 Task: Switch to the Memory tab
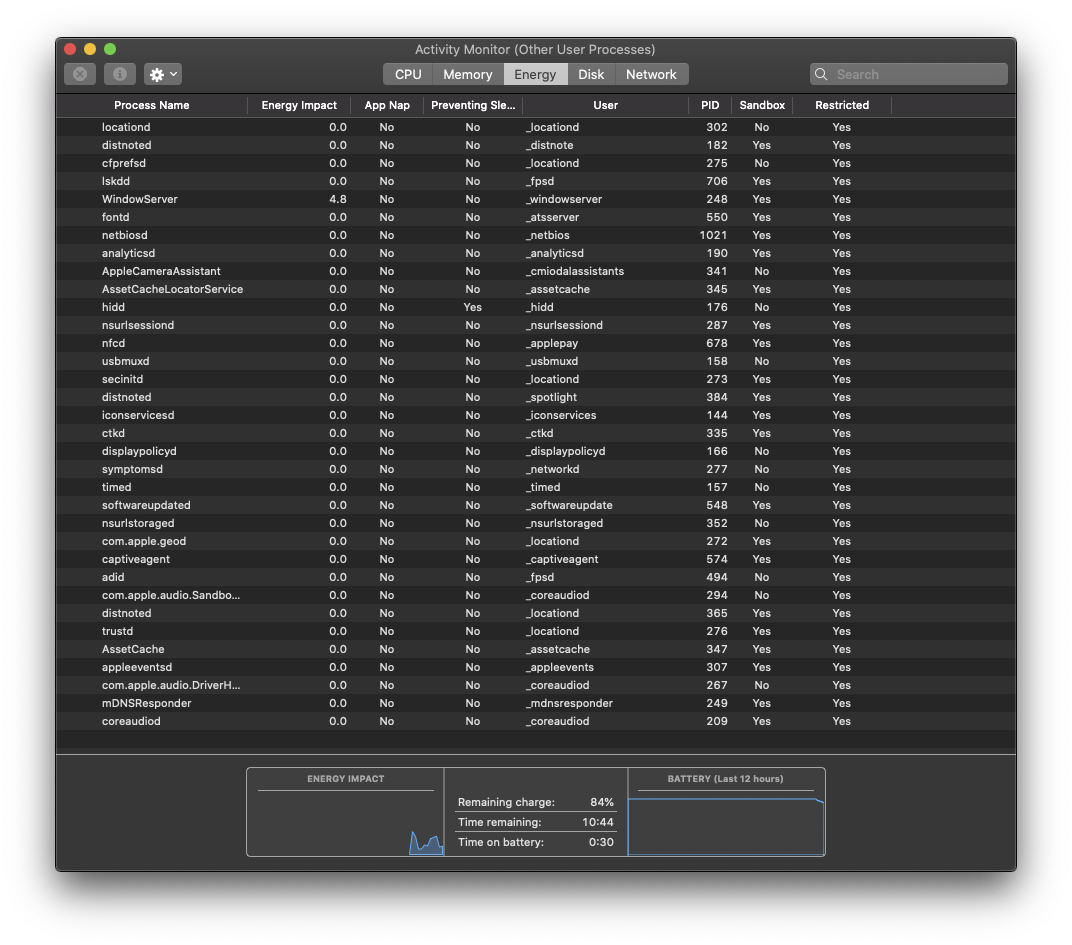click(468, 74)
